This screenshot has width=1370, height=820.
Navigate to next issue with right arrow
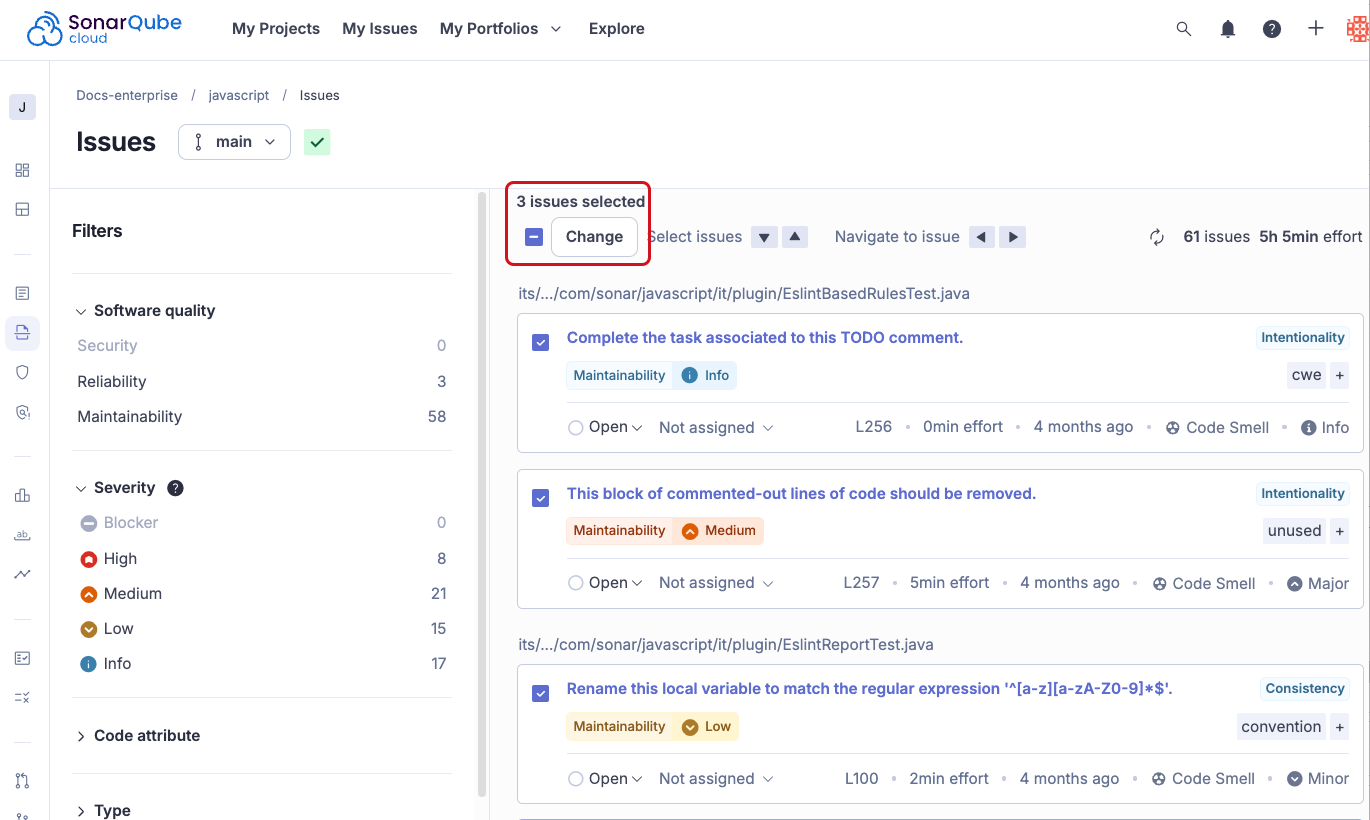pos(1013,237)
